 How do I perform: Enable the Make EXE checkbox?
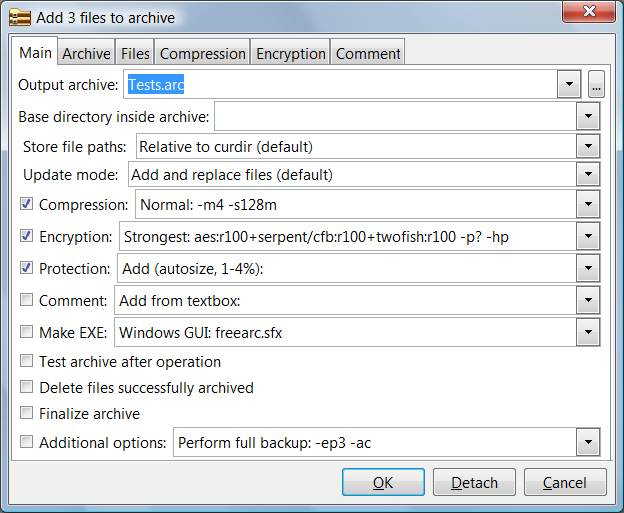(x=27, y=331)
